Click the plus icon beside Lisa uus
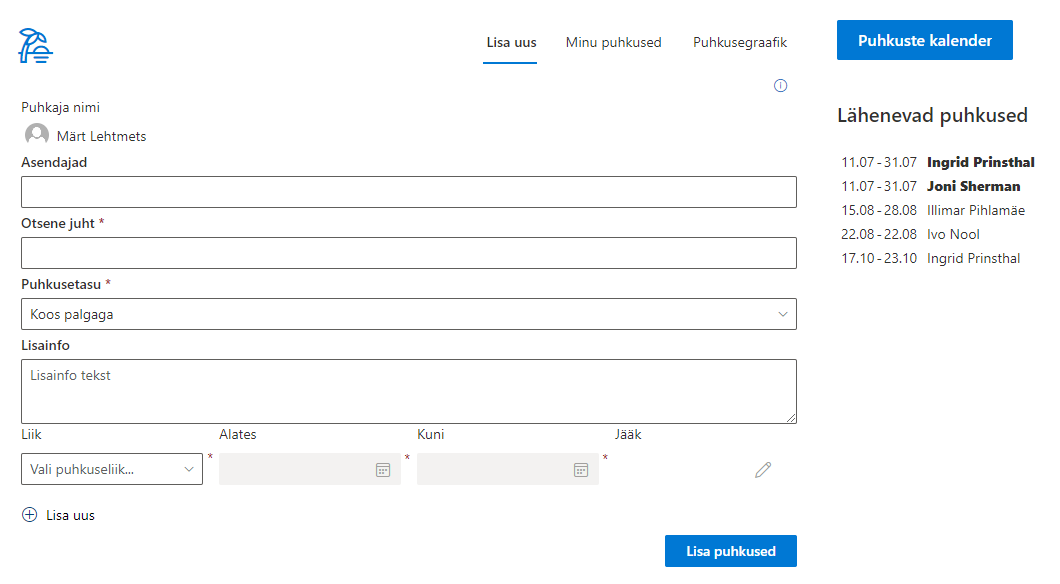1060x584 pixels. coord(30,516)
